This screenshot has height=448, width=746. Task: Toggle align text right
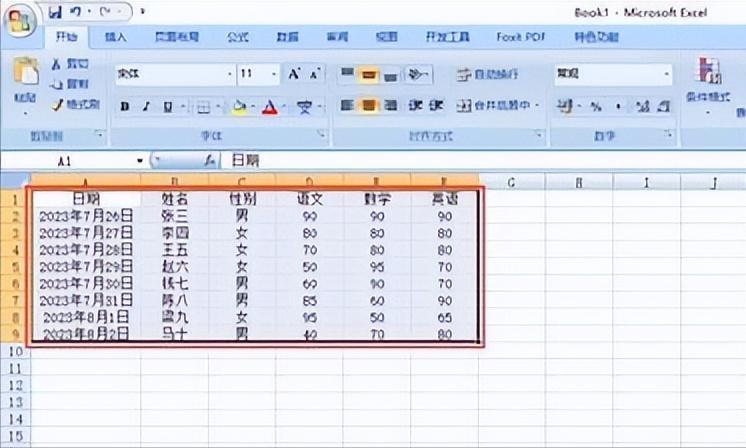click(x=391, y=105)
